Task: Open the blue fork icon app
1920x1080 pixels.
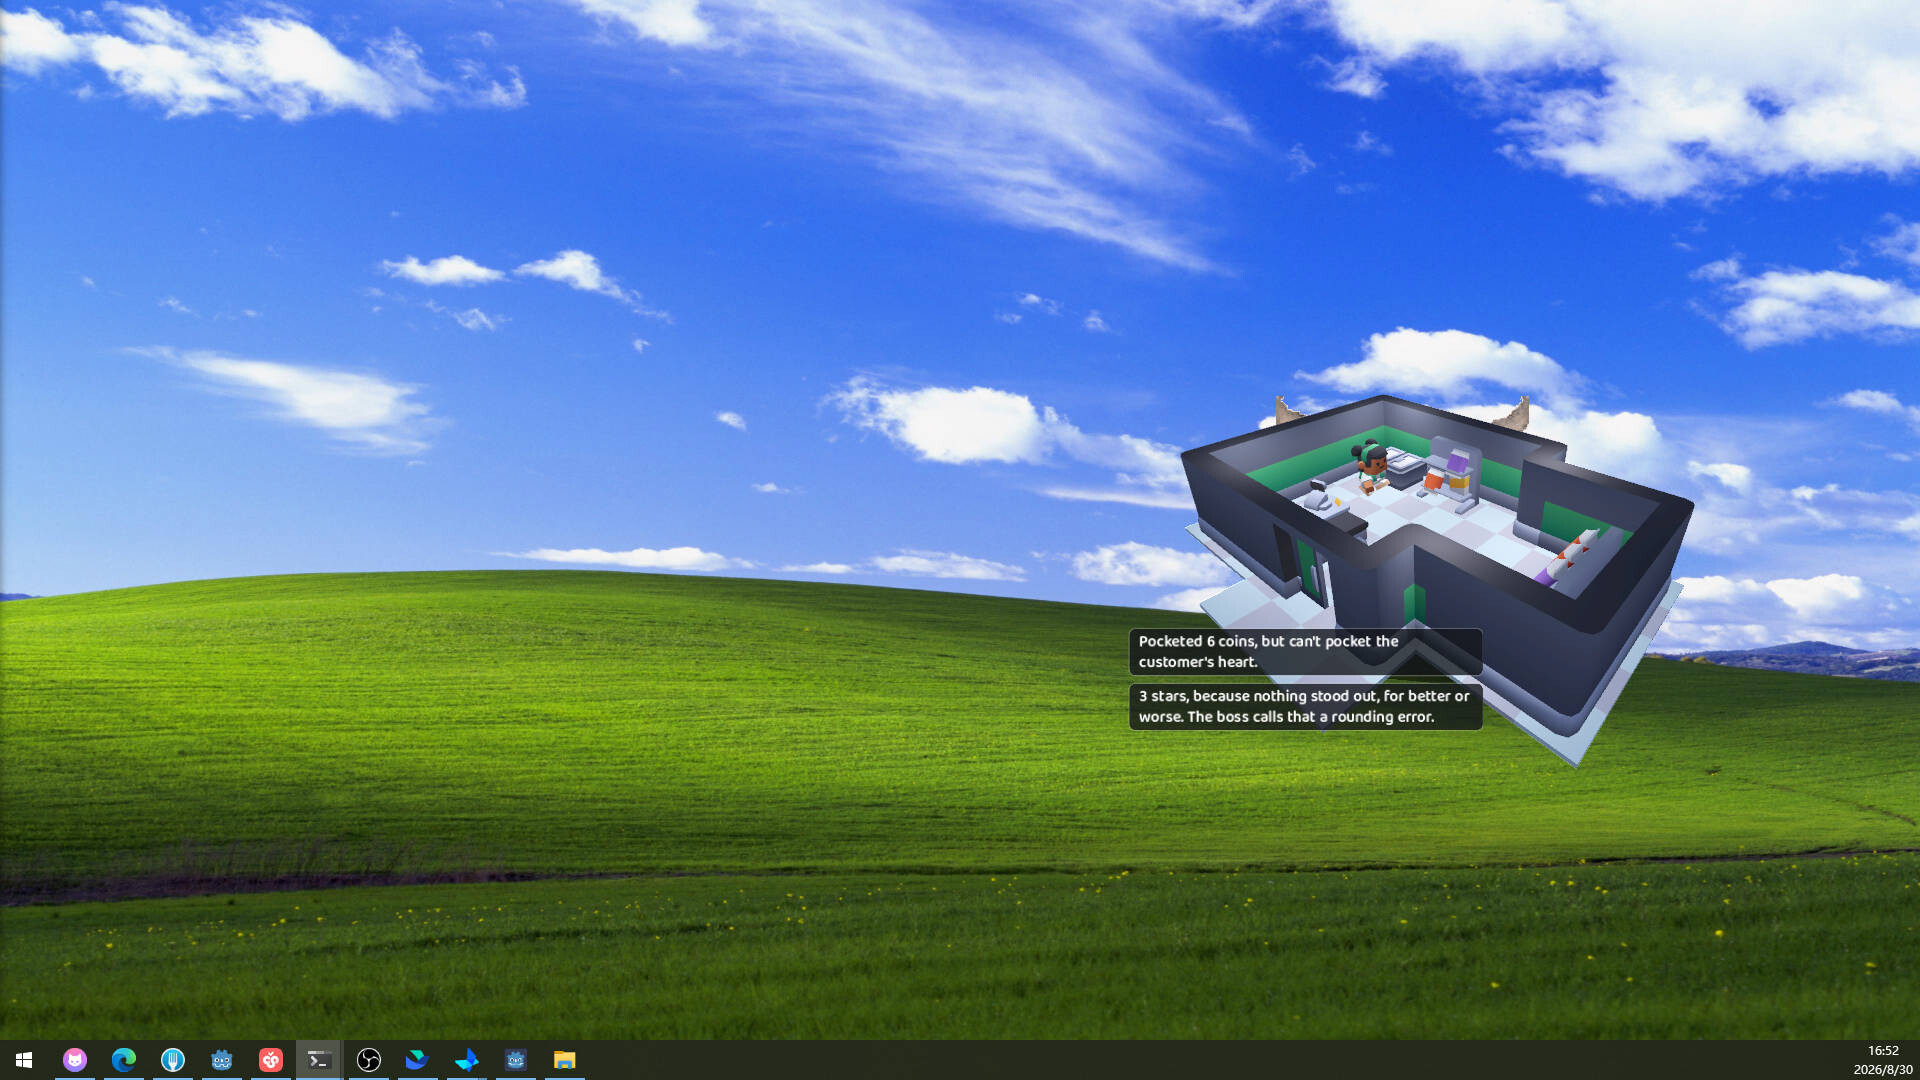Action: coord(173,1060)
